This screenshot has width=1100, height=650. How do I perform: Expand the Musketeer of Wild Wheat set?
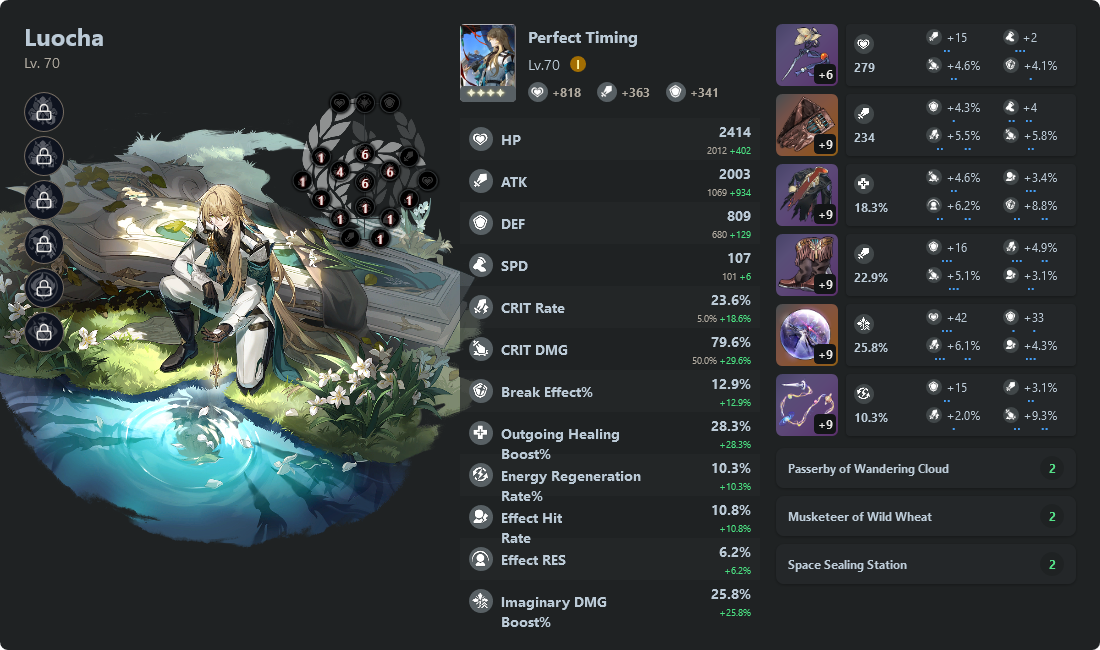pyautogui.click(x=925, y=516)
